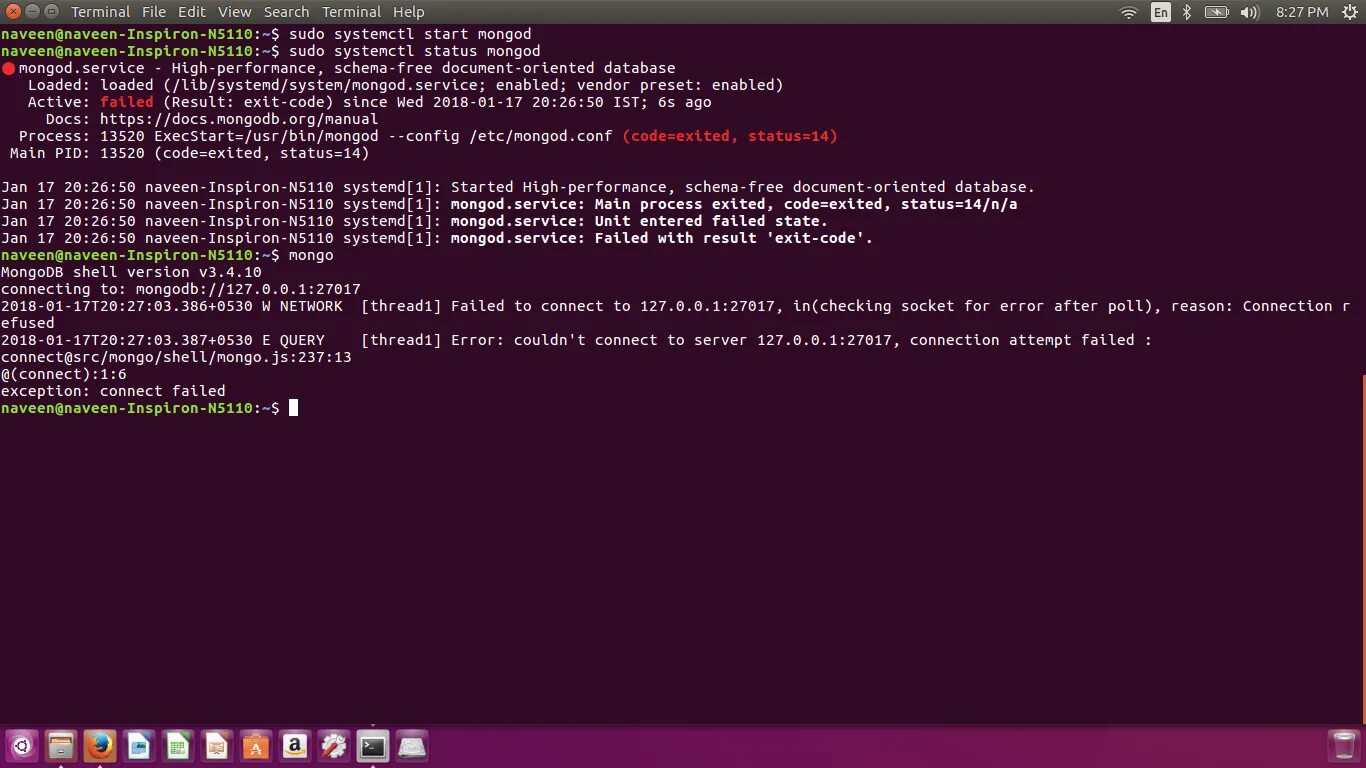Open the second Terminal menu before Help
This screenshot has height=768, width=1366.
point(351,12)
